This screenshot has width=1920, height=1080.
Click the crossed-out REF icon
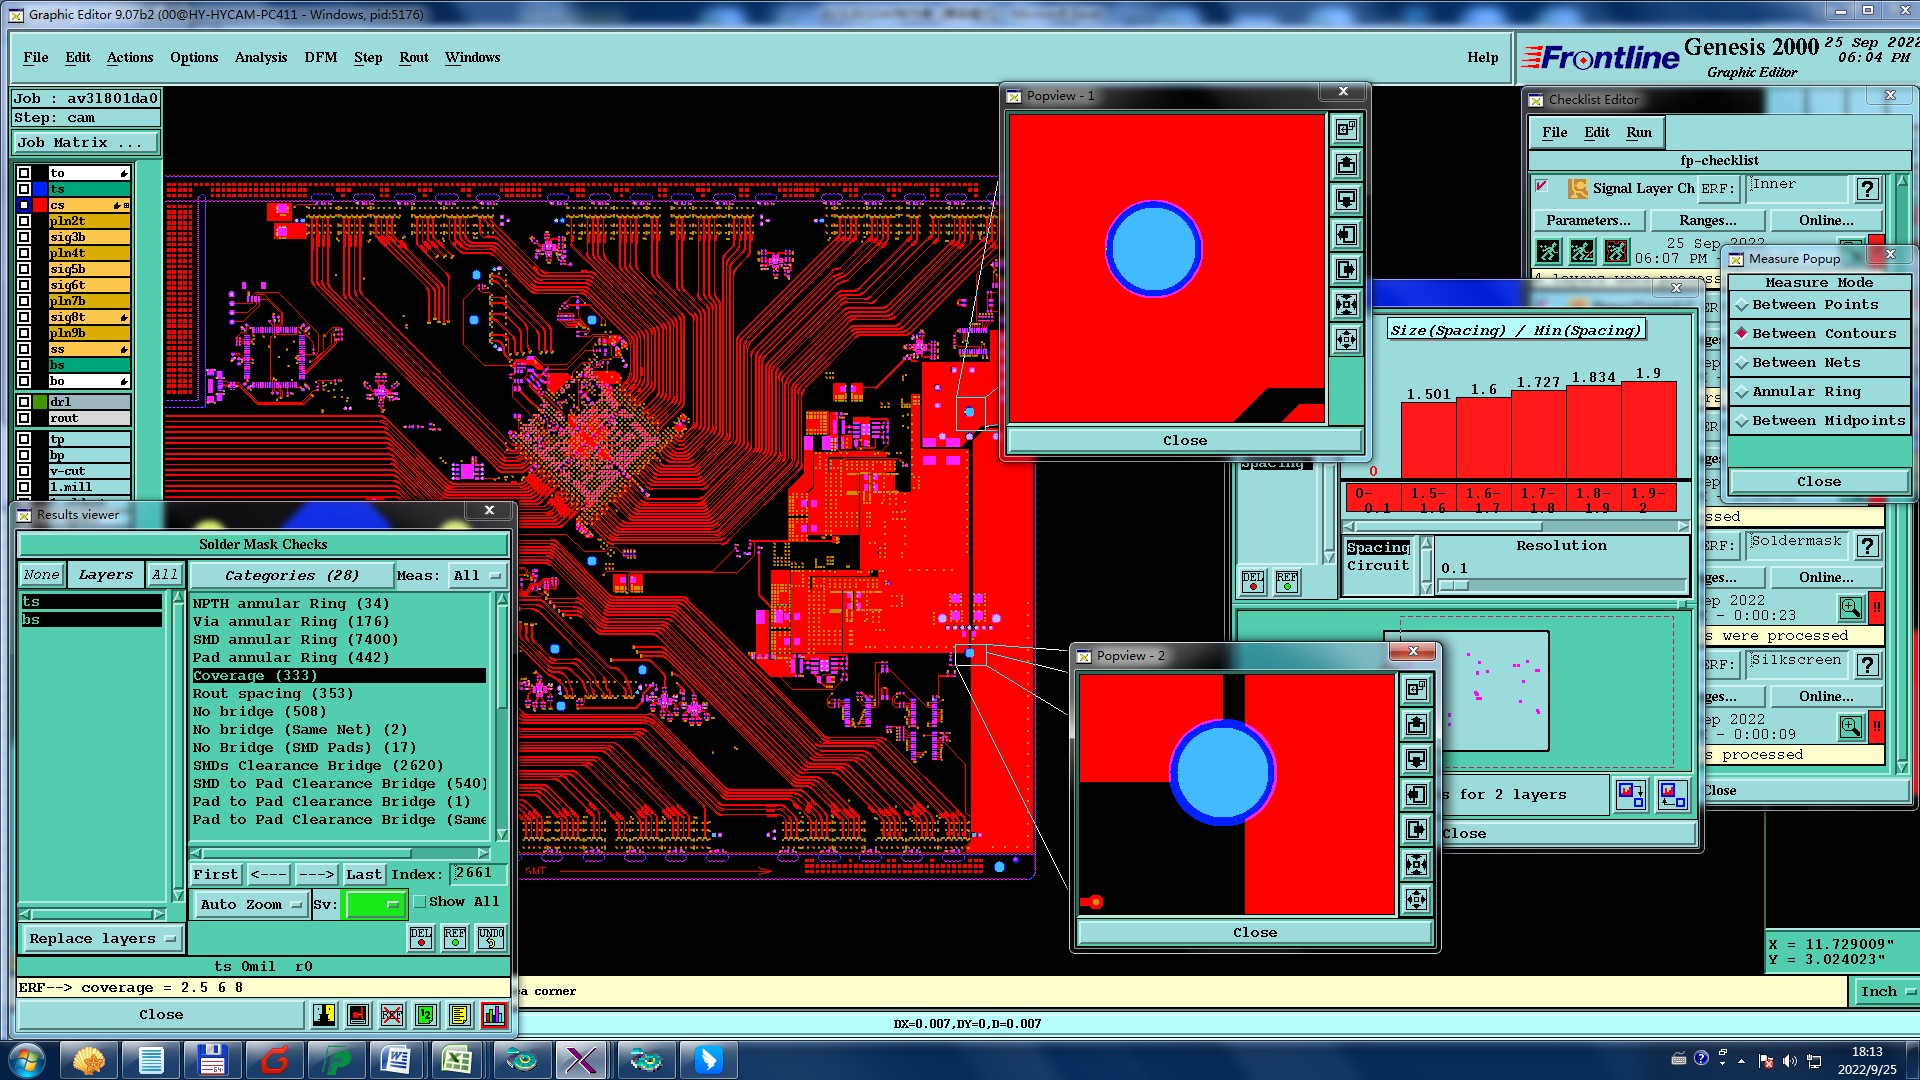tap(392, 1015)
